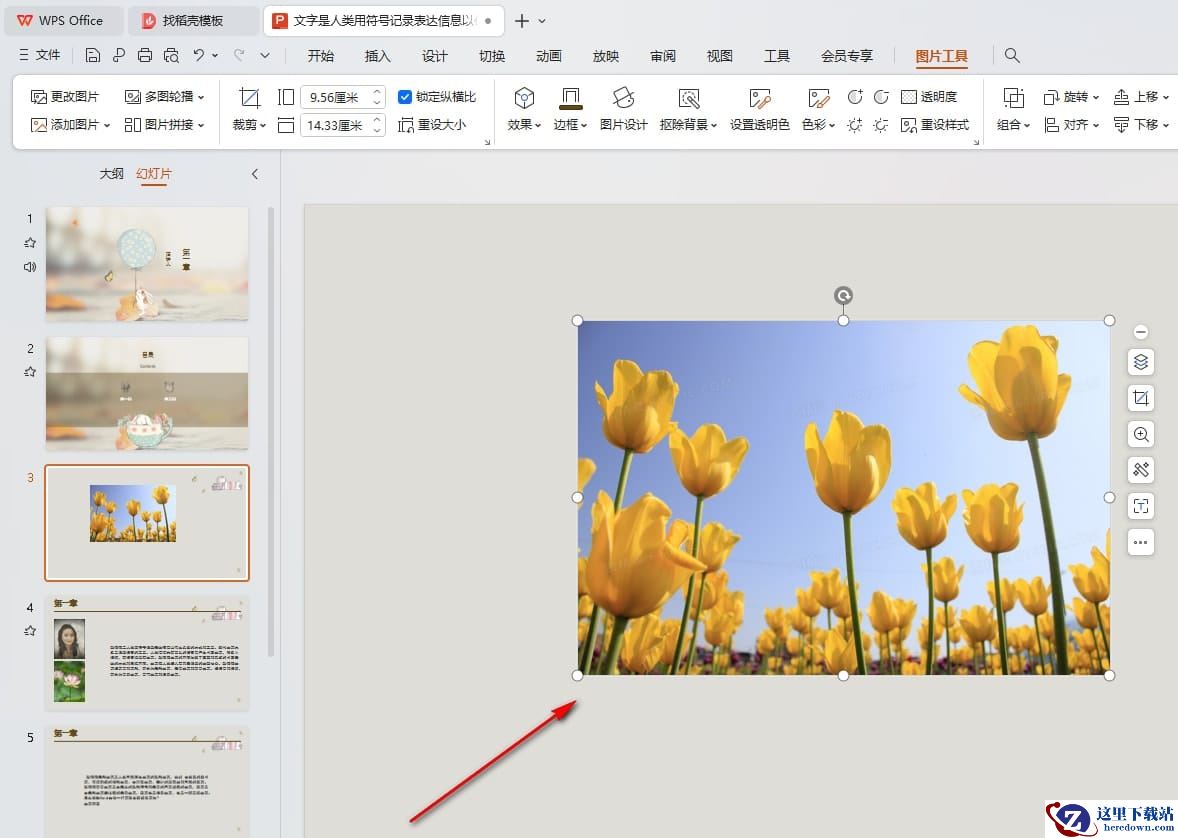
Task: Open the 效果 effects menu
Action: (524, 110)
